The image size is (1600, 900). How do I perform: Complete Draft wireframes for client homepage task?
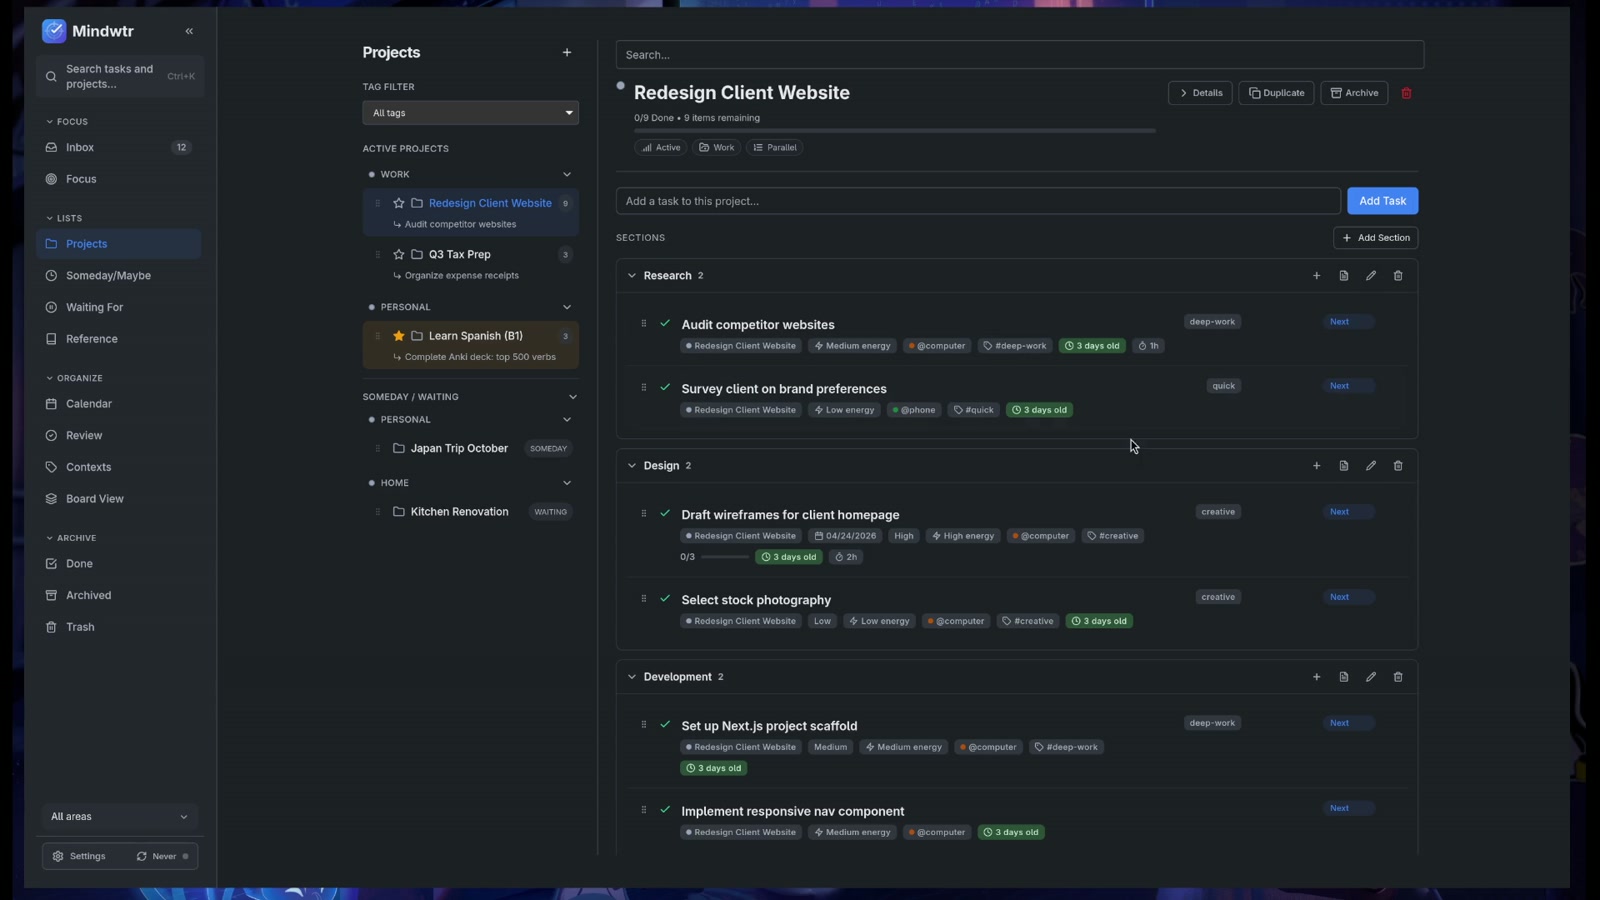665,513
